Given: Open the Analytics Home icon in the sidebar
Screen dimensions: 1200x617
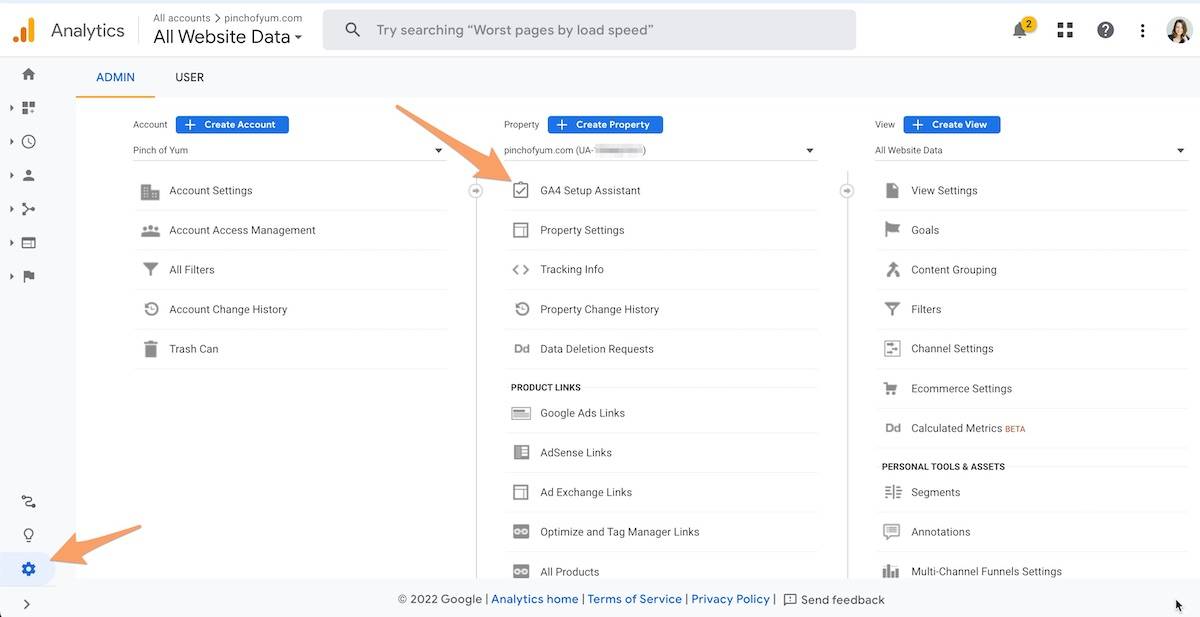Looking at the screenshot, I should 28,73.
